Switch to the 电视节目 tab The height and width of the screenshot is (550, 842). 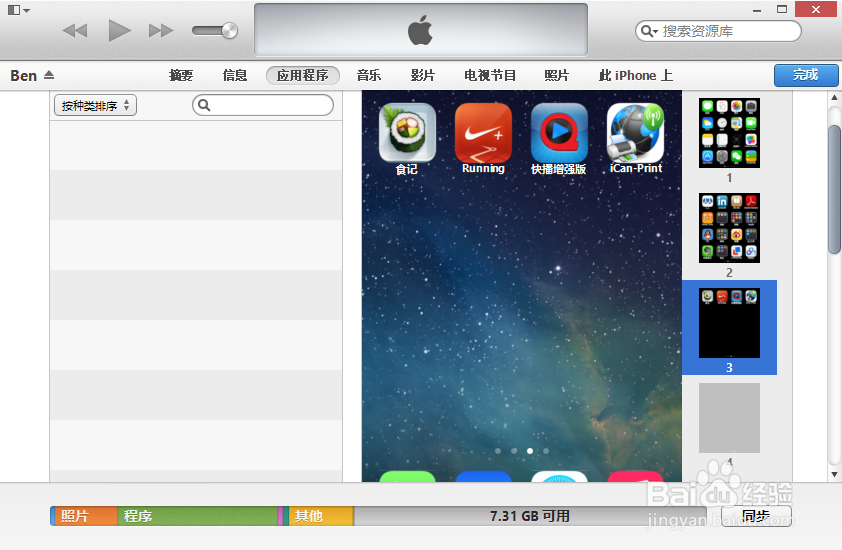click(x=490, y=75)
